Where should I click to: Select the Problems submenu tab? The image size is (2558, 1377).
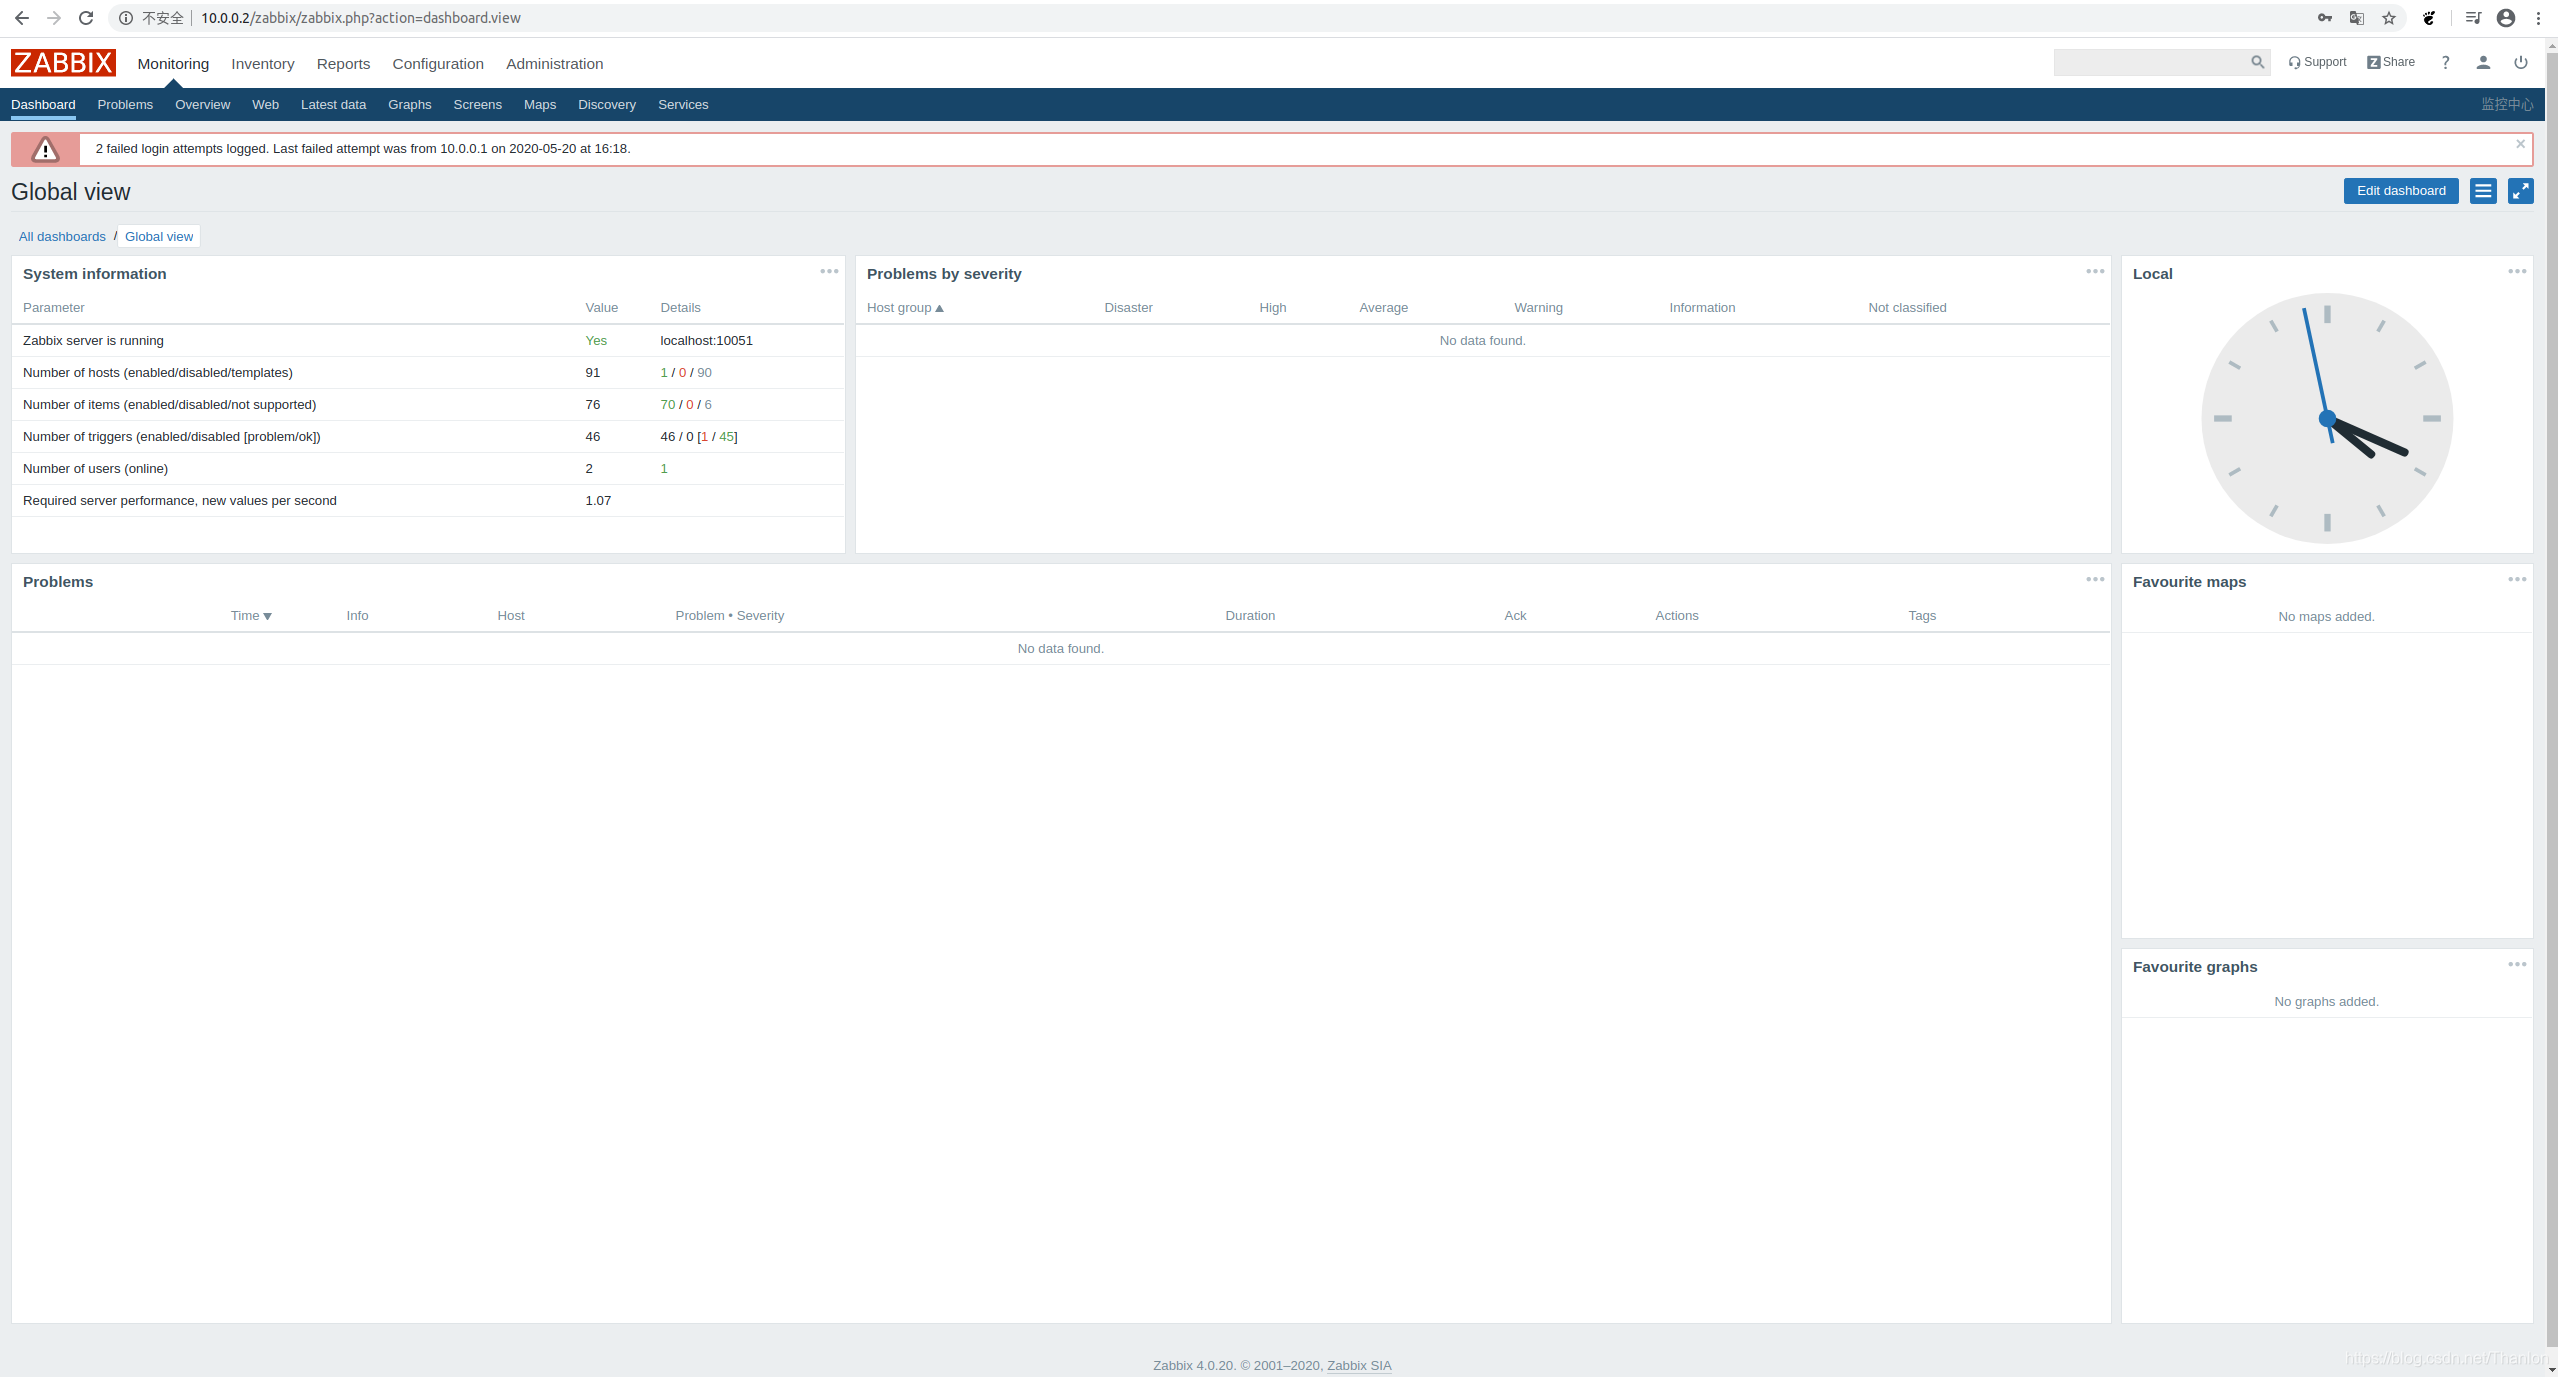click(125, 105)
